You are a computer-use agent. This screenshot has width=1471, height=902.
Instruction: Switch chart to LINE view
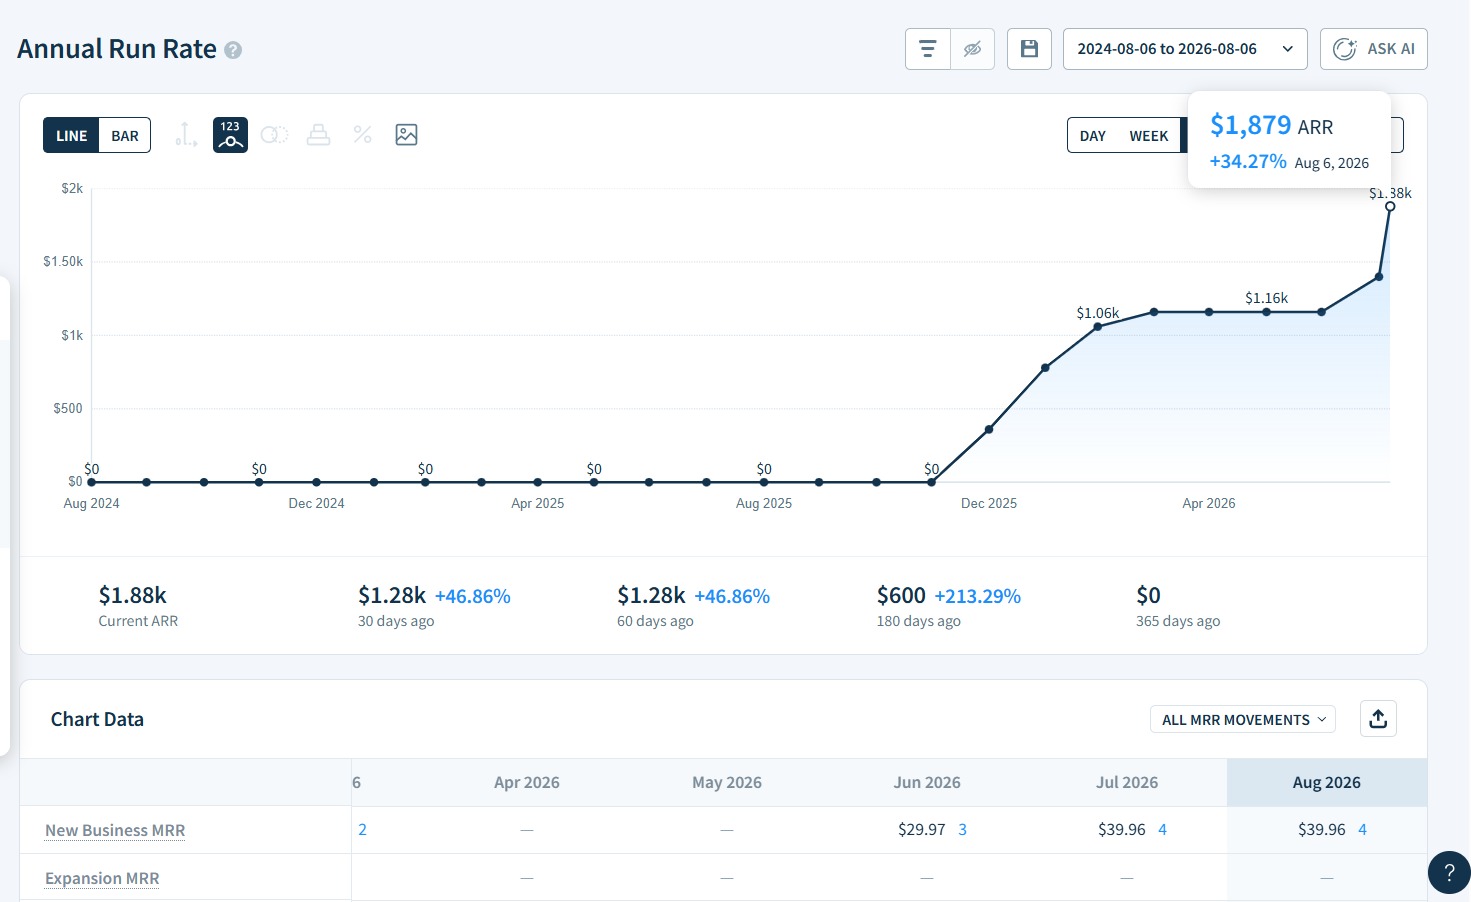(71, 136)
